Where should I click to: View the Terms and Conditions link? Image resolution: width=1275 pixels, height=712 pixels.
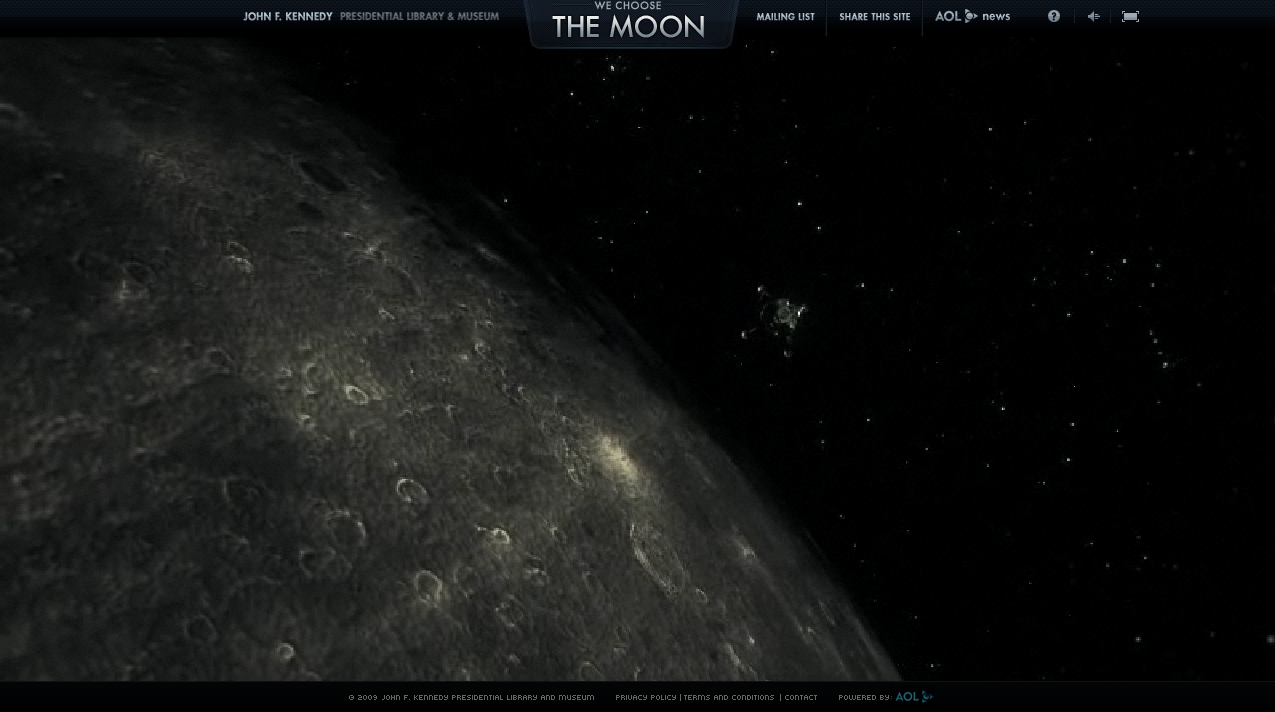pos(729,697)
